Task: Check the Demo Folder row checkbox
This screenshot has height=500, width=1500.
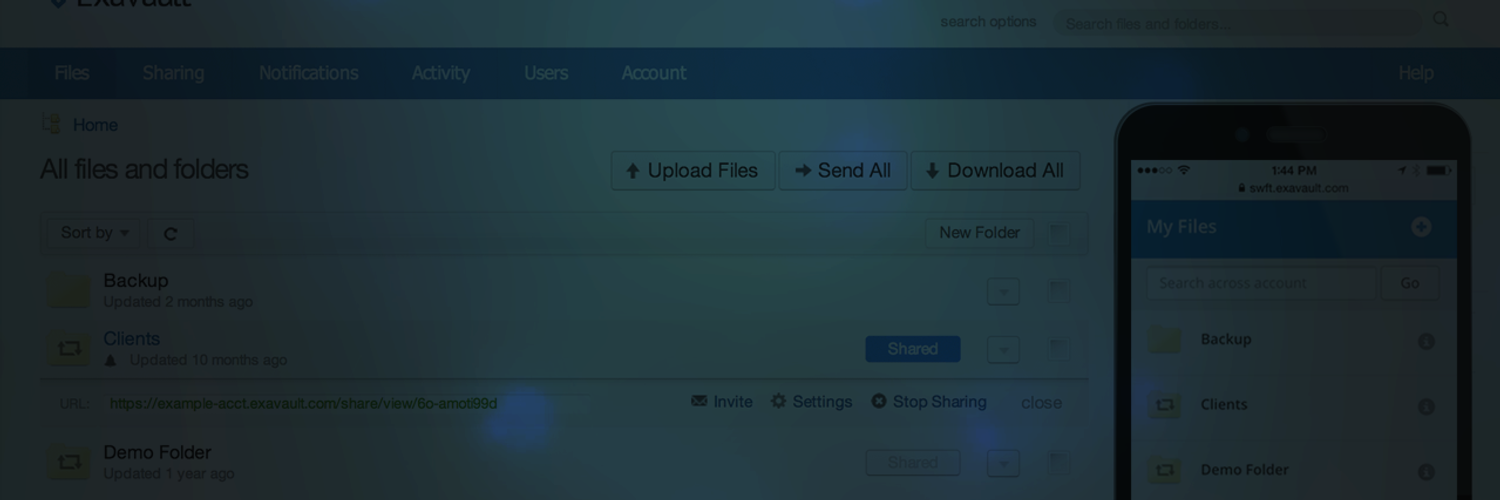Action: pos(1058,463)
